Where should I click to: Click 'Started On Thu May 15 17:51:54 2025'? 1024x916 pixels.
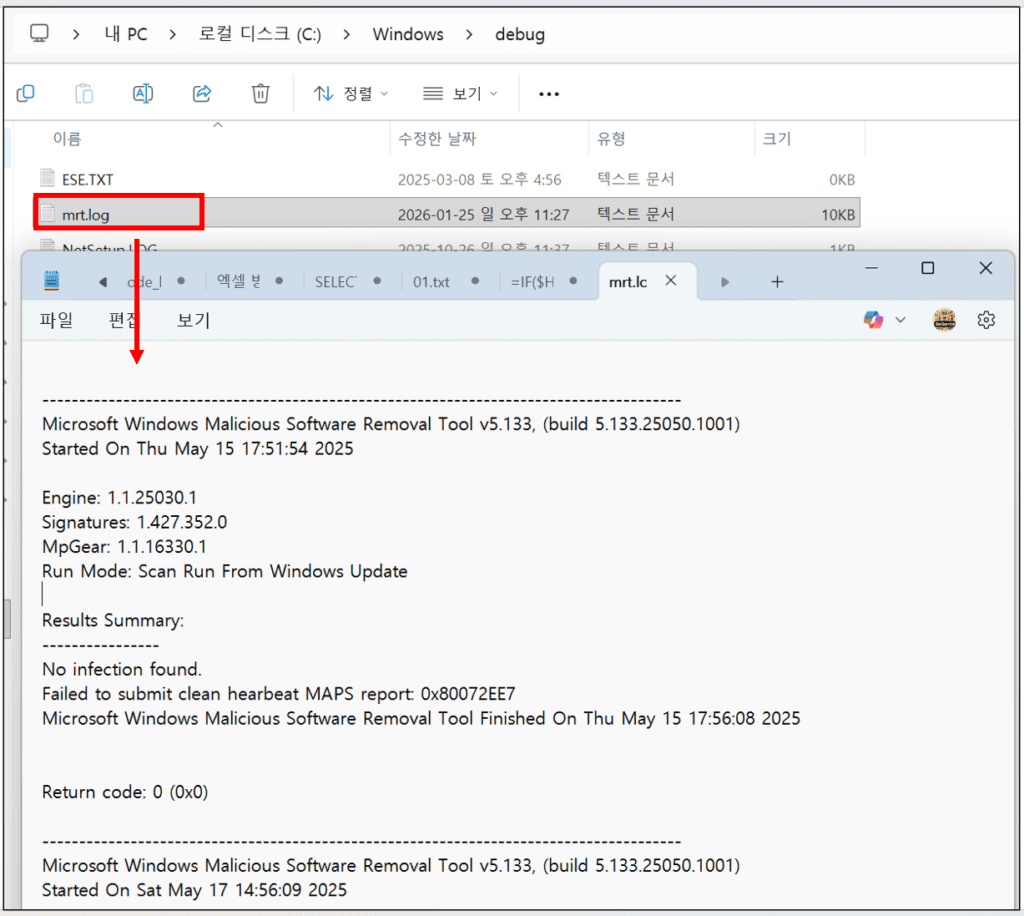pyautogui.click(x=198, y=449)
